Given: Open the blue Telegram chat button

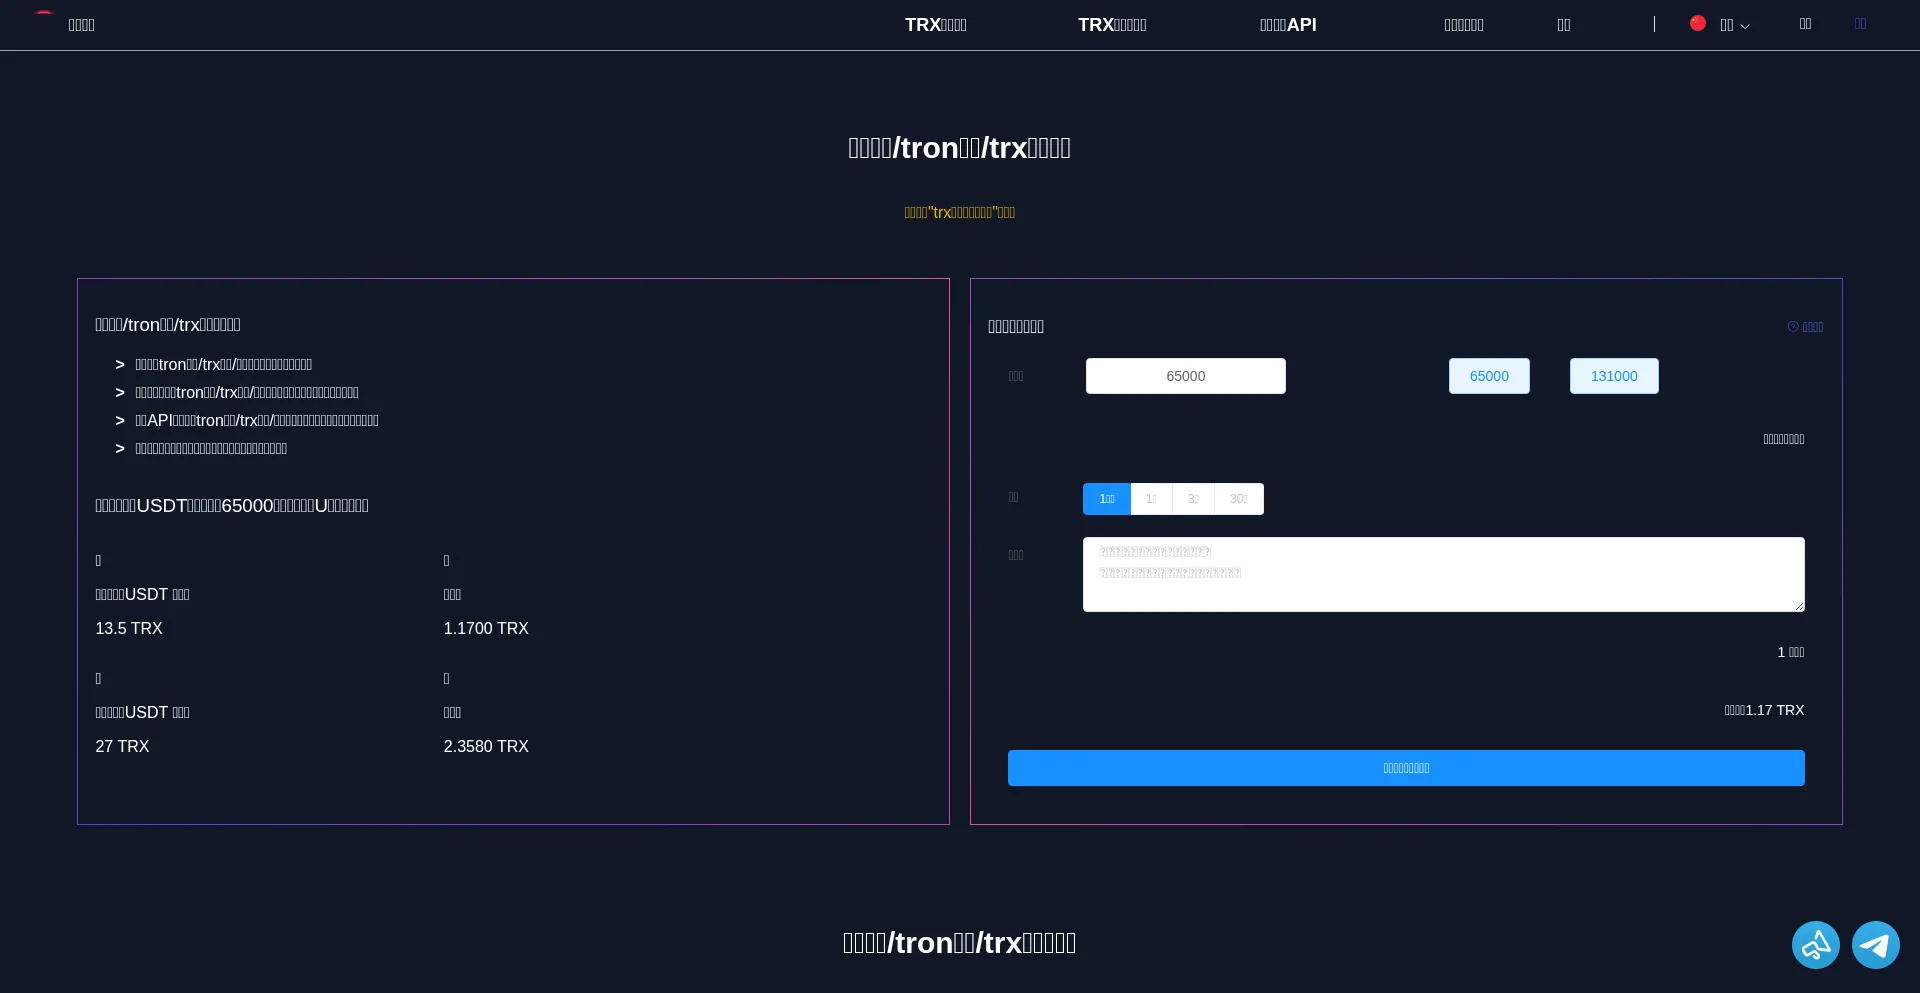Looking at the screenshot, I should 1875,945.
